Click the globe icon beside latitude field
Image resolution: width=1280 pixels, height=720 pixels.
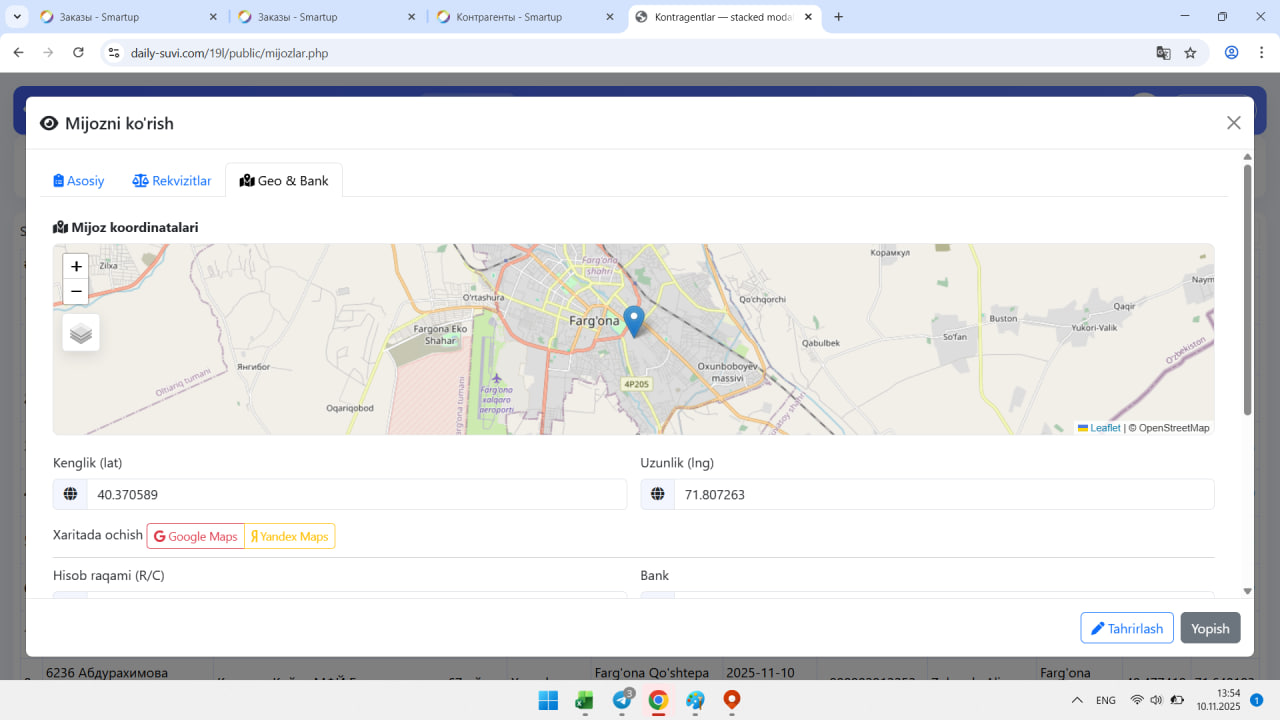point(70,494)
